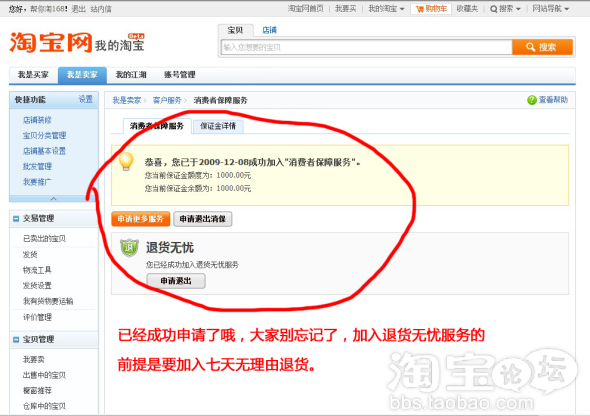Open 批发管理 in sidebar
The width and height of the screenshot is (590, 416).
point(37,166)
